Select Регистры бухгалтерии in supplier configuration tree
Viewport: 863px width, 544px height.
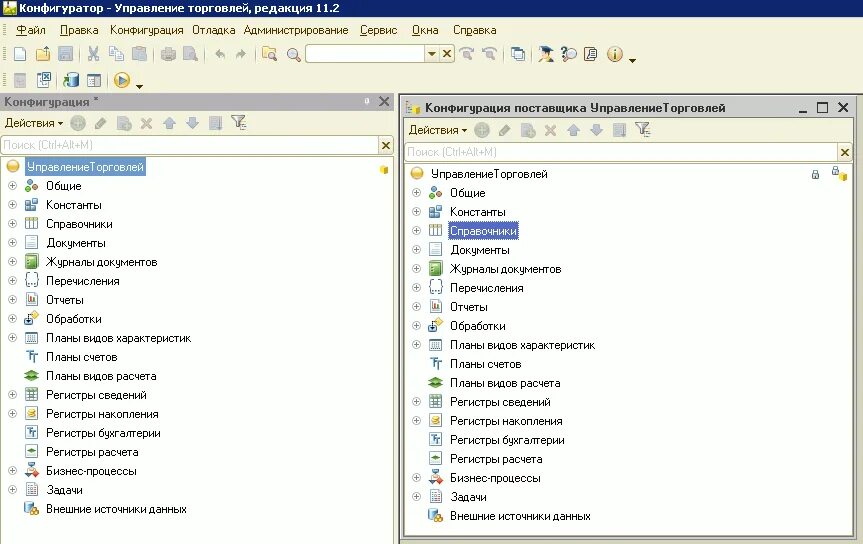(x=507, y=440)
